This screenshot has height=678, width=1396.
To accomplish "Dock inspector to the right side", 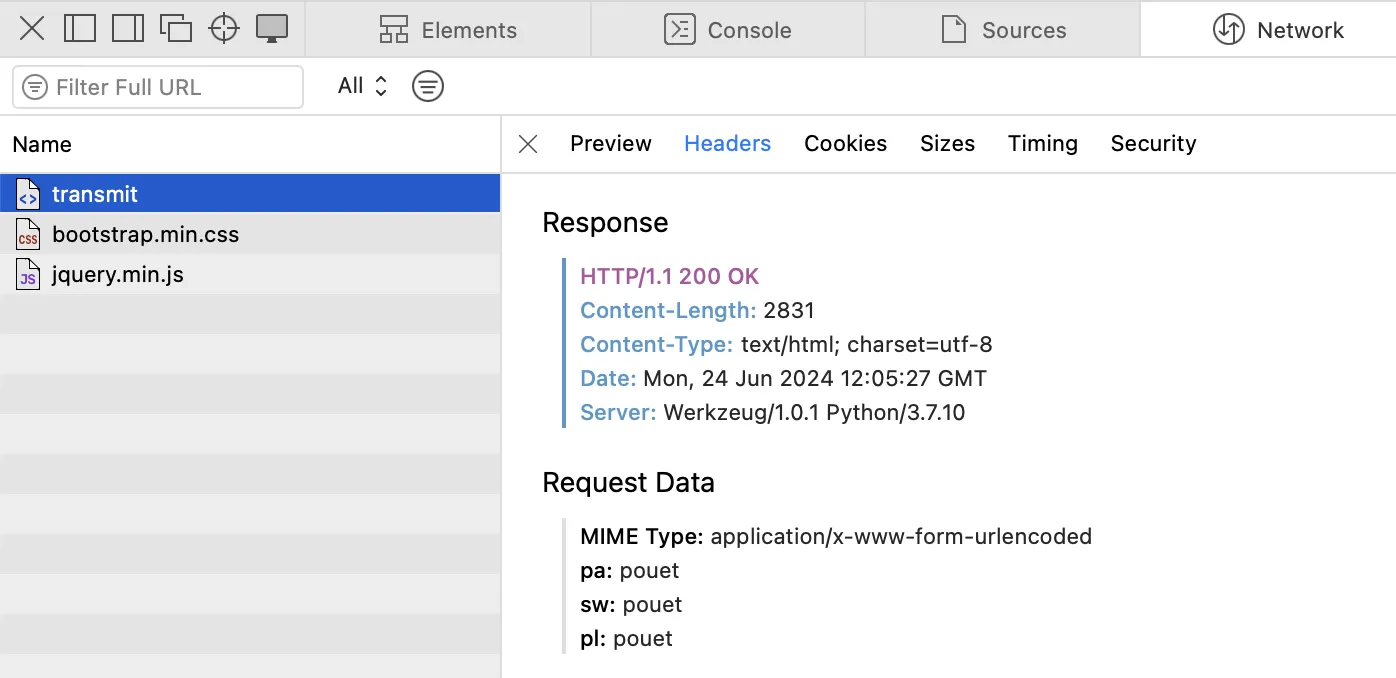I will 128,29.
